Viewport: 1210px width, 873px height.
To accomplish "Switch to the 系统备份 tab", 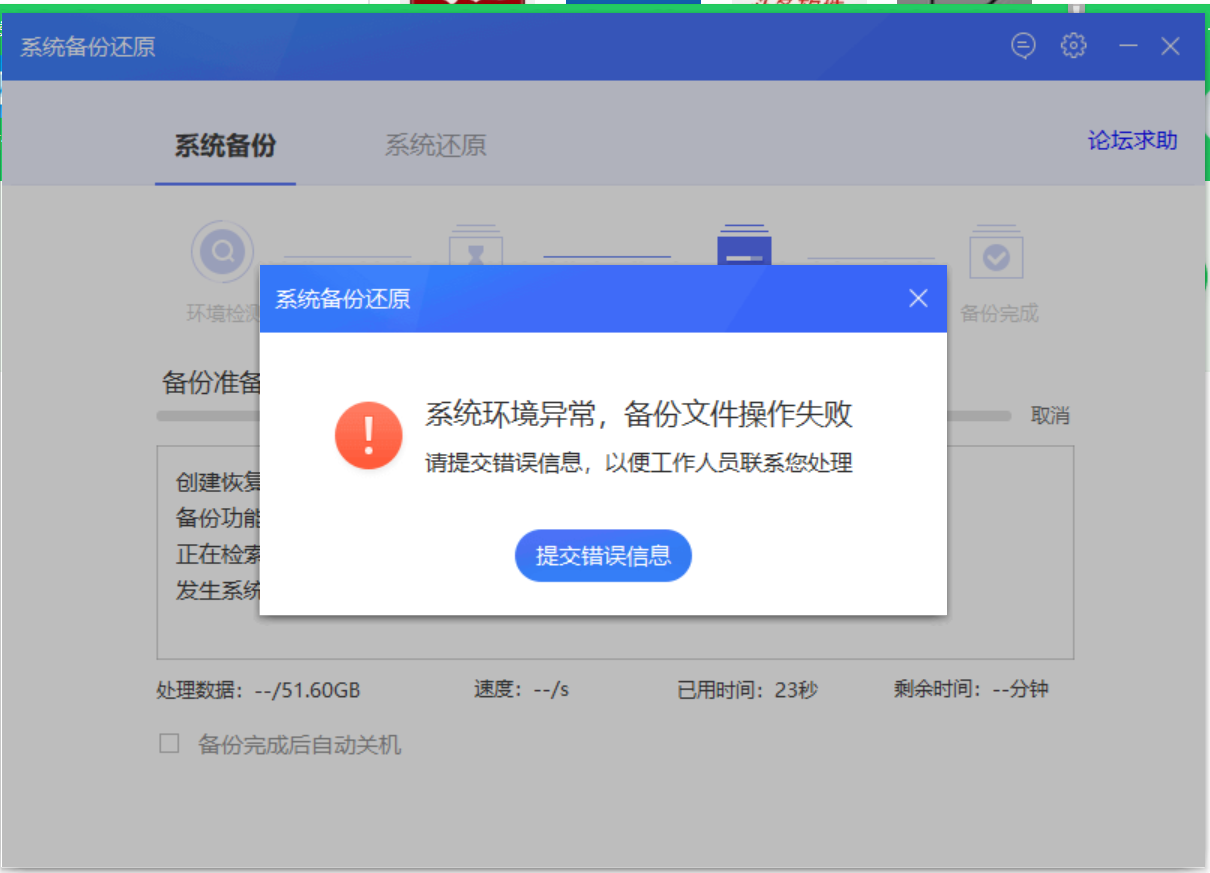I will click(x=225, y=146).
